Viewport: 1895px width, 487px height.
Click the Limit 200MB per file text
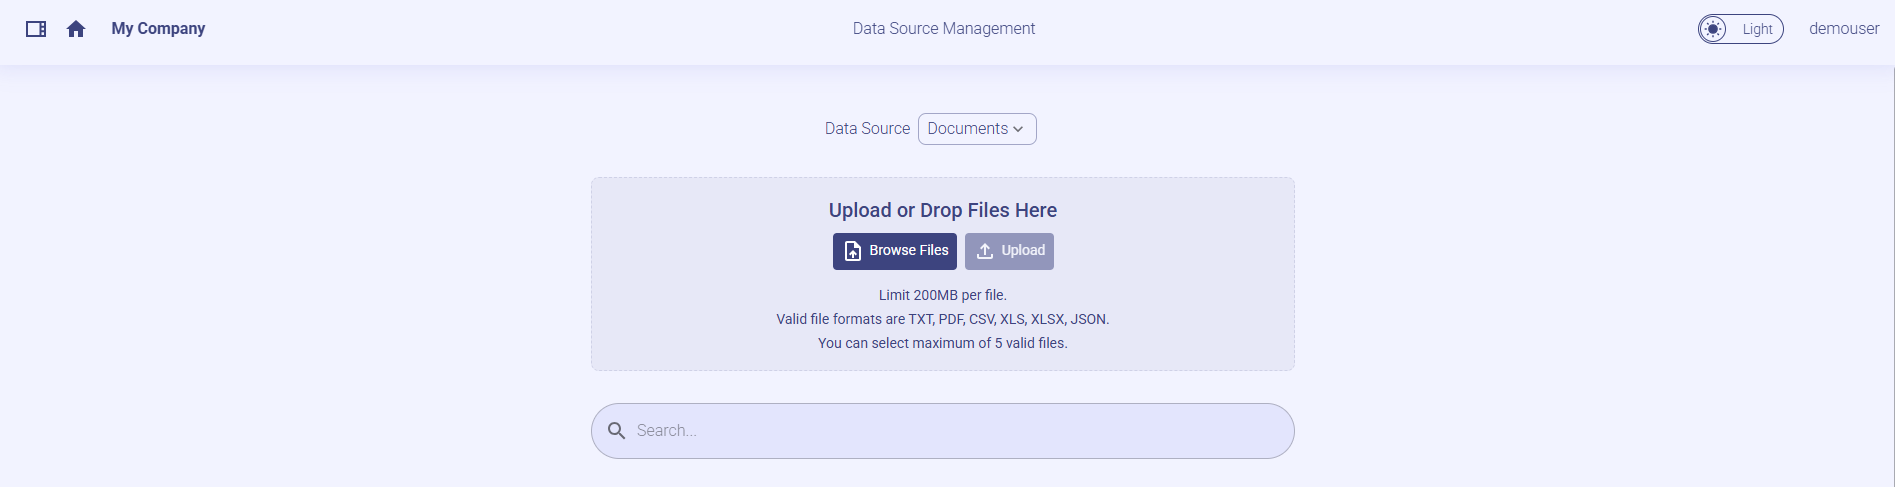click(942, 295)
